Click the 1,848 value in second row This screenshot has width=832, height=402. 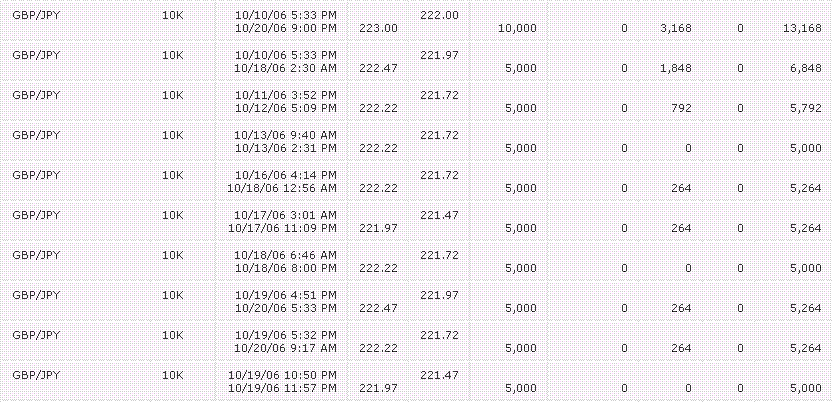click(x=675, y=68)
